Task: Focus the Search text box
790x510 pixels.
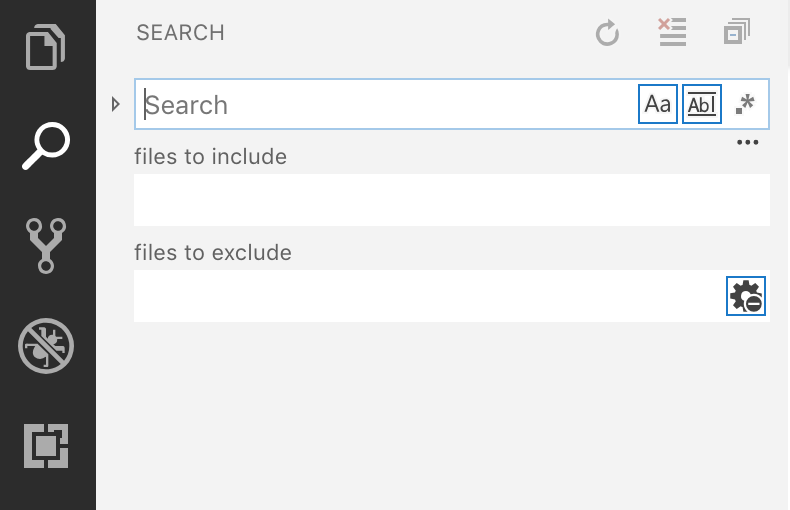Action: (x=385, y=104)
